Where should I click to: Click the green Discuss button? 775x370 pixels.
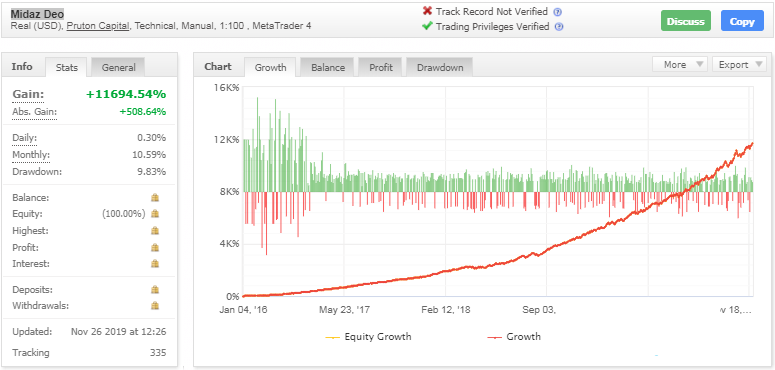click(686, 21)
